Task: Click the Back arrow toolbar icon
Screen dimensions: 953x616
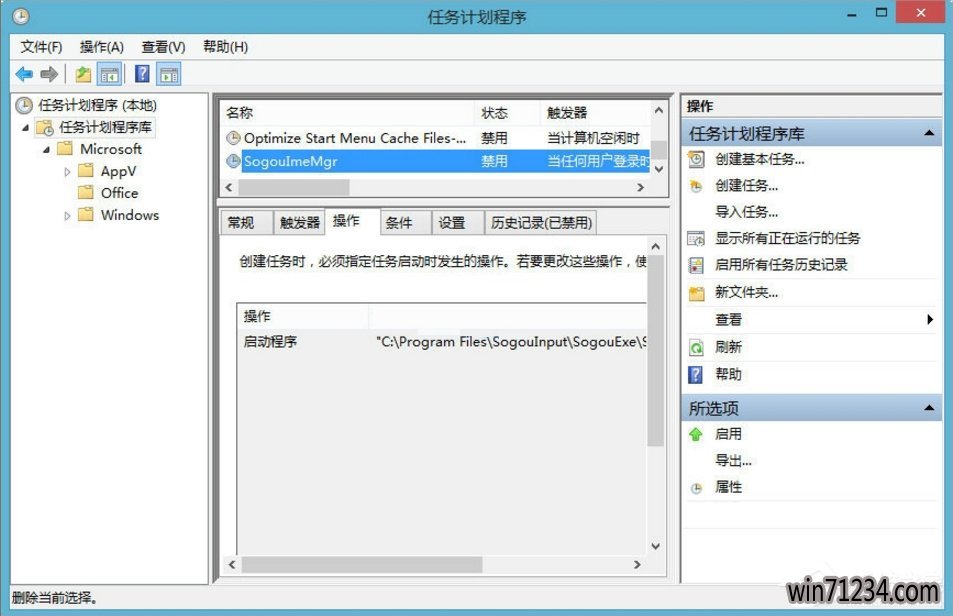Action: 24,74
